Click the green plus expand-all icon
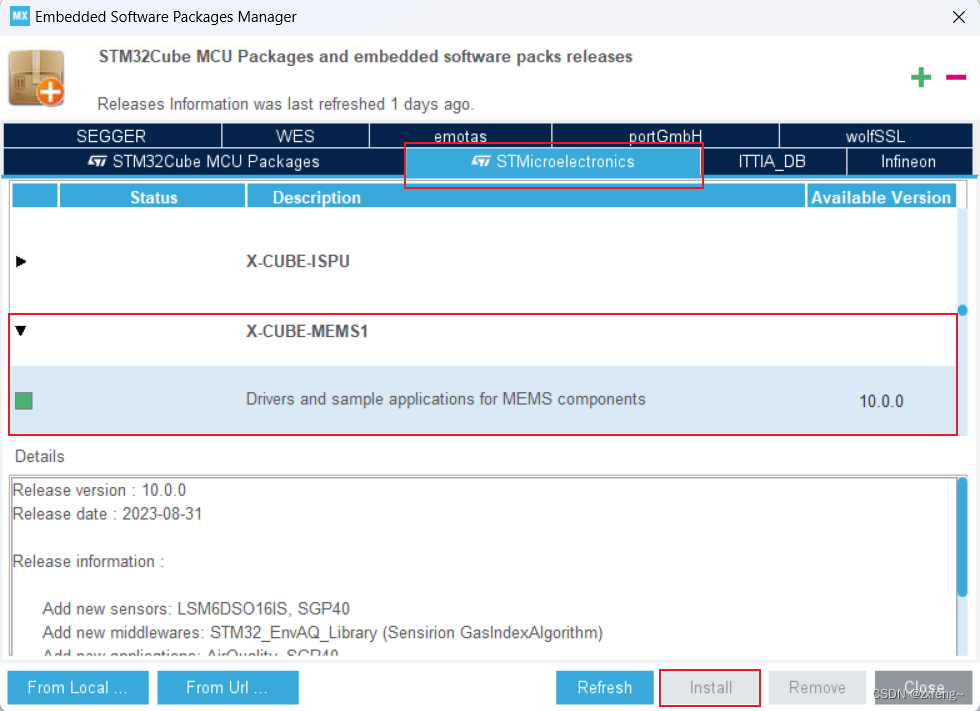 921,77
